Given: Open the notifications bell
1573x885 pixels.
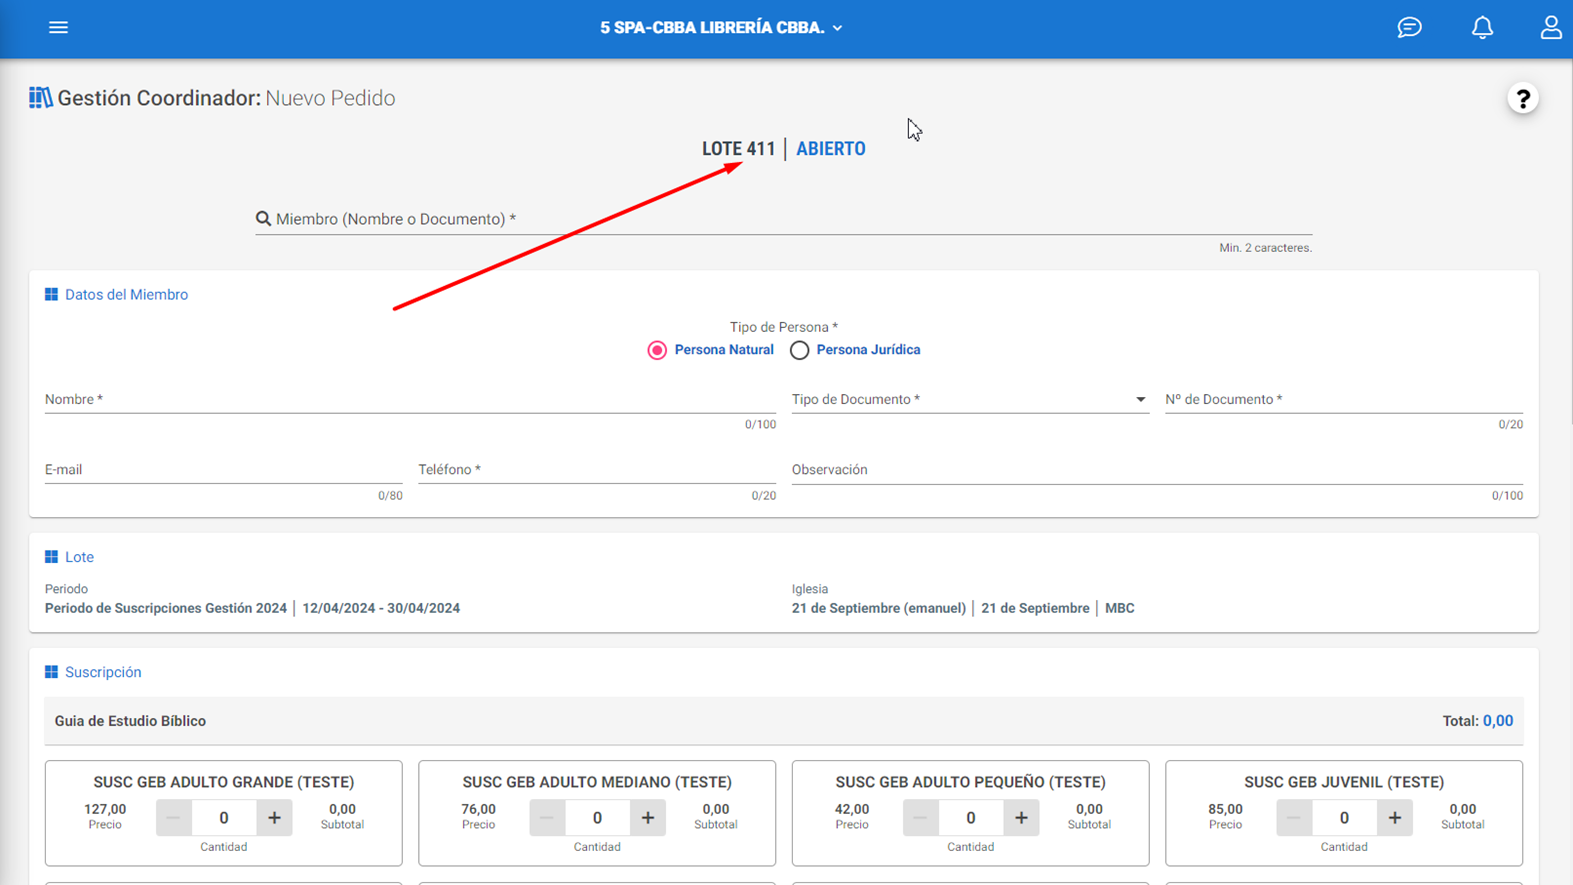Looking at the screenshot, I should pyautogui.click(x=1482, y=28).
